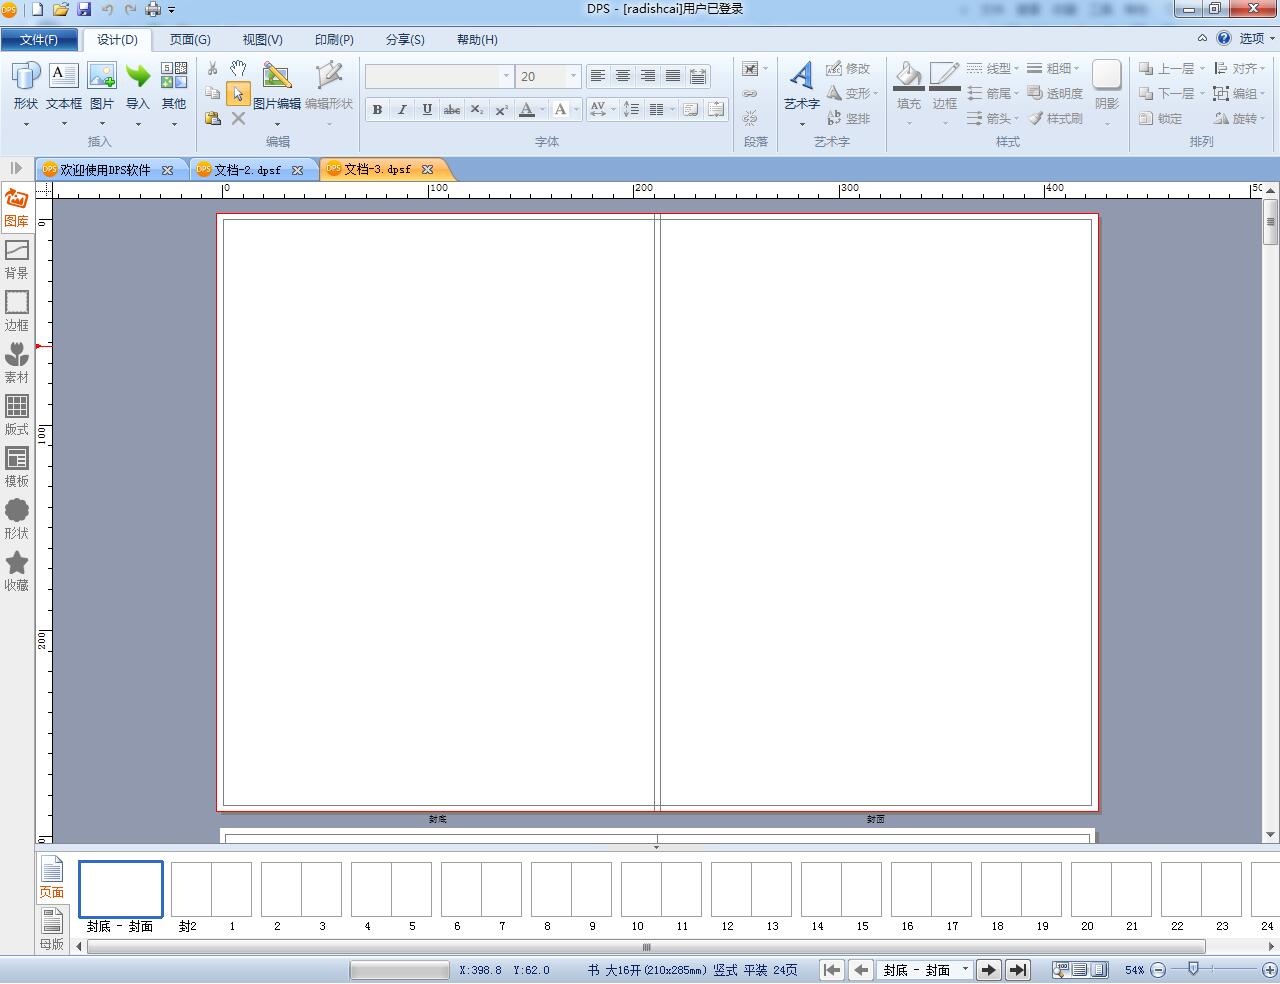
Task: Select the pointer selection tool
Action: click(x=238, y=93)
